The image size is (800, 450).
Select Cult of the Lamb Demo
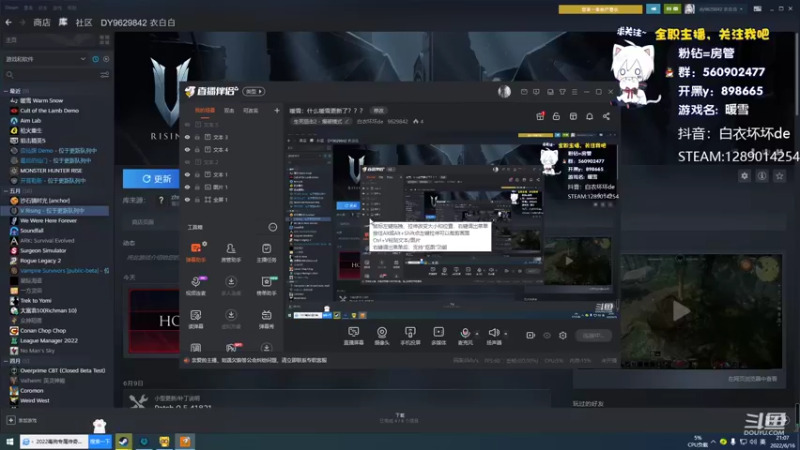pyautogui.click(x=49, y=110)
